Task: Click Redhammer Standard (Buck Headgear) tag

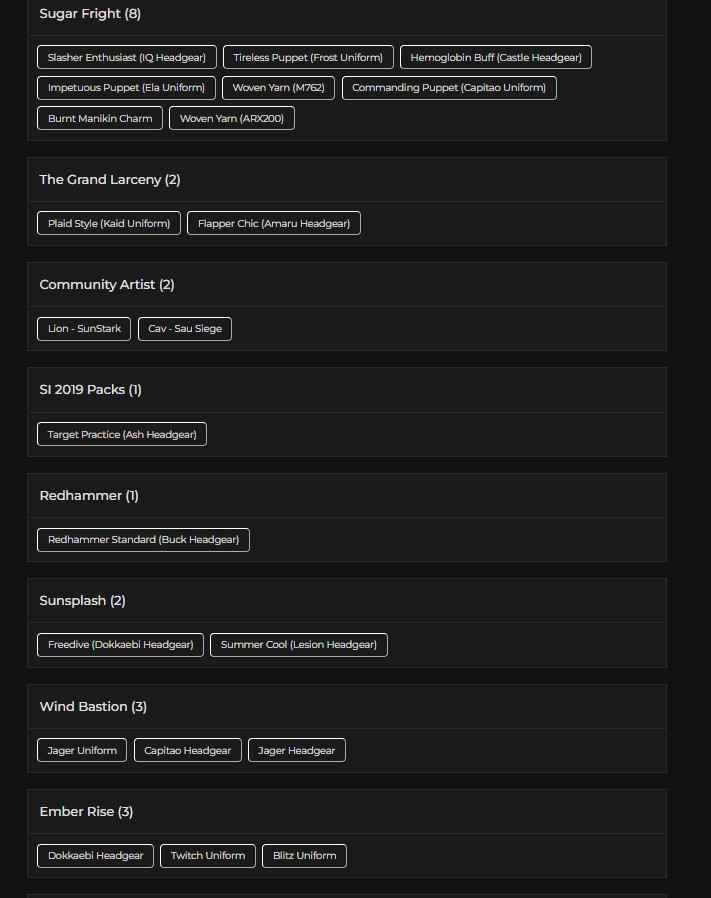Action: point(143,540)
